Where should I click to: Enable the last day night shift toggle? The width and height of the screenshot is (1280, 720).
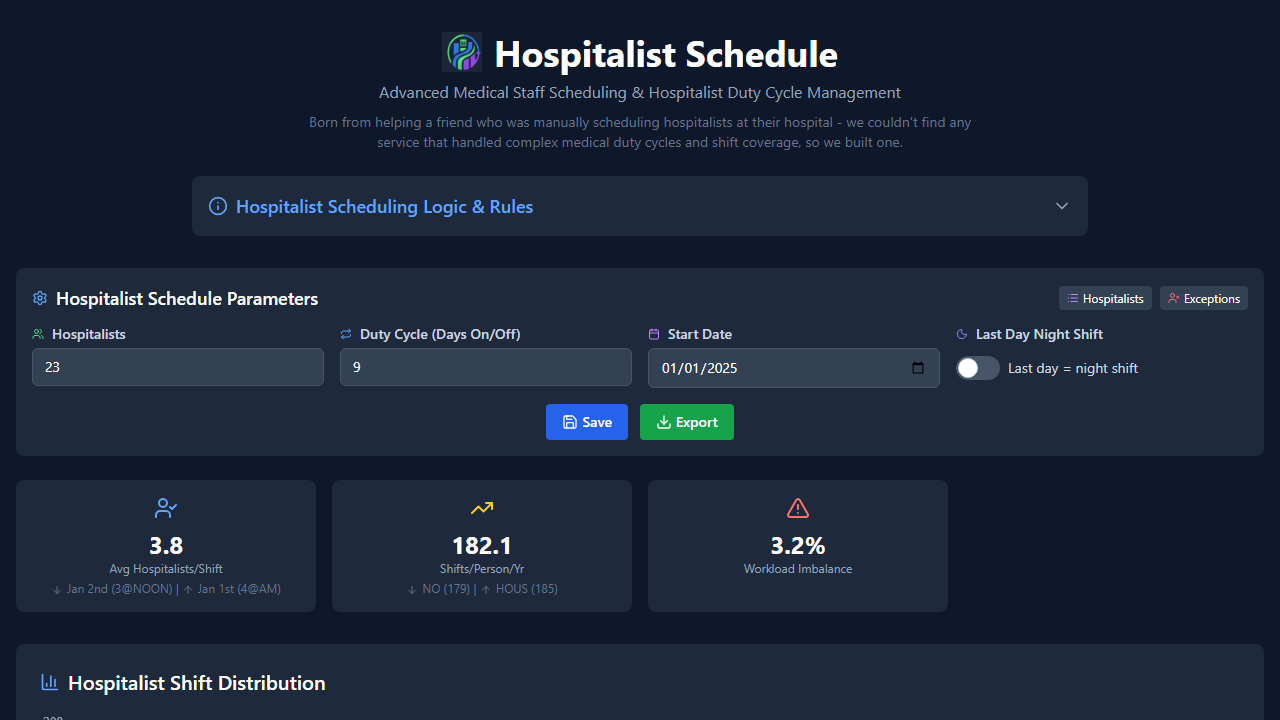tap(978, 368)
